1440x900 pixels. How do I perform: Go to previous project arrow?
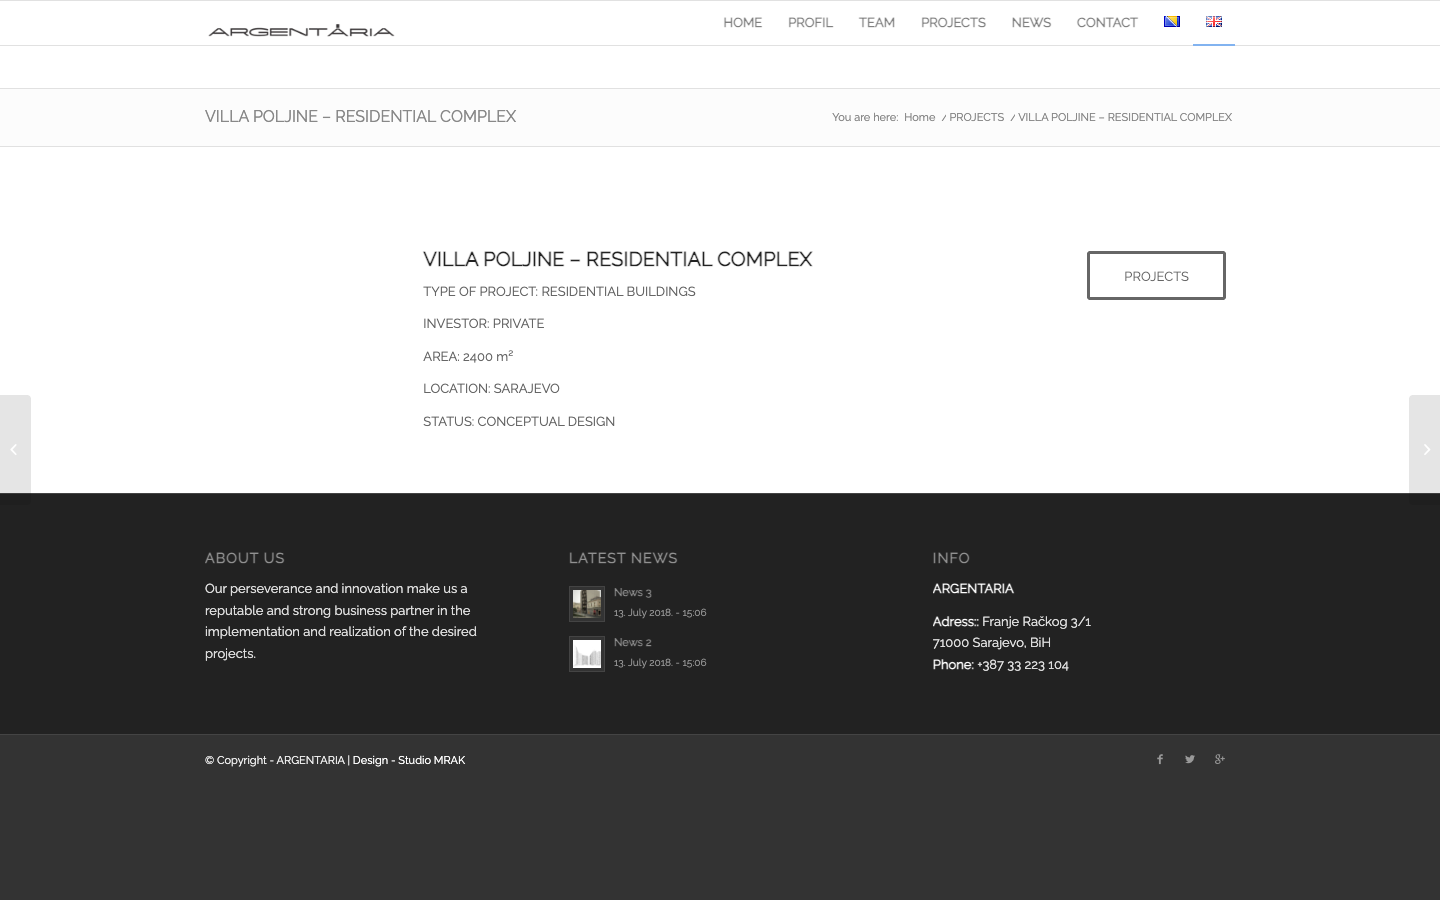pyautogui.click(x=14, y=450)
